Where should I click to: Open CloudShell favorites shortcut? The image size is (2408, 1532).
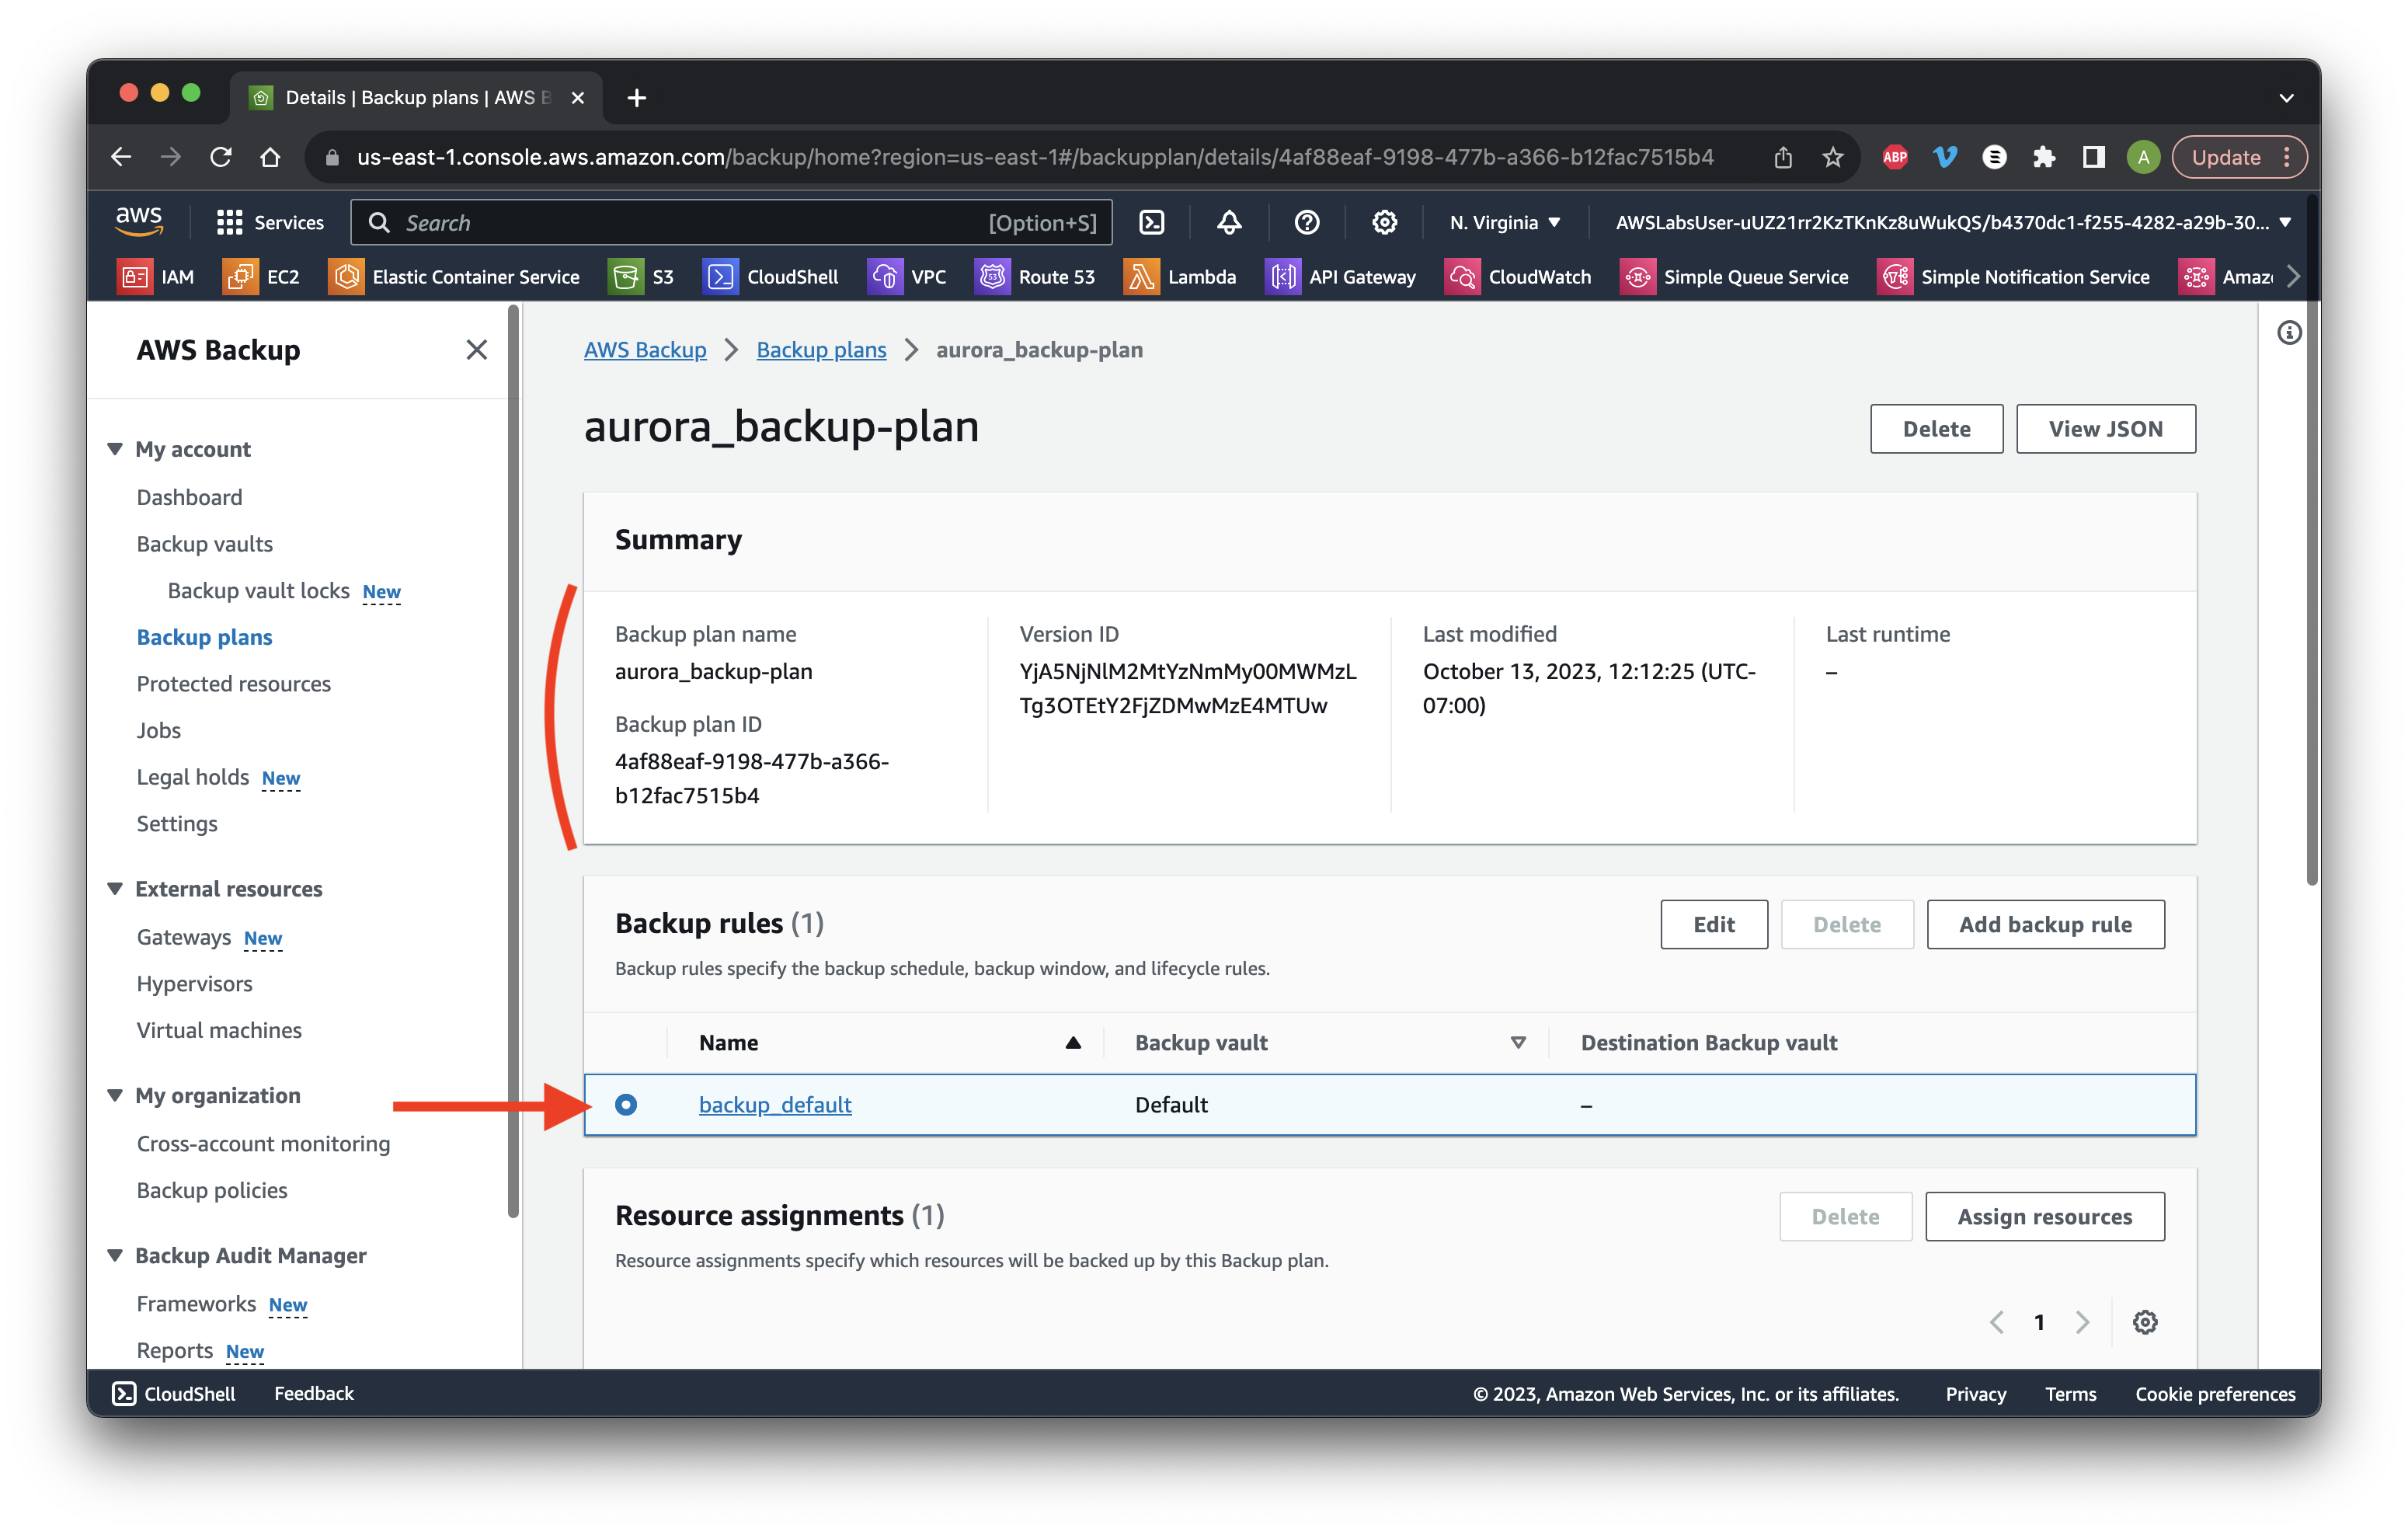click(771, 276)
